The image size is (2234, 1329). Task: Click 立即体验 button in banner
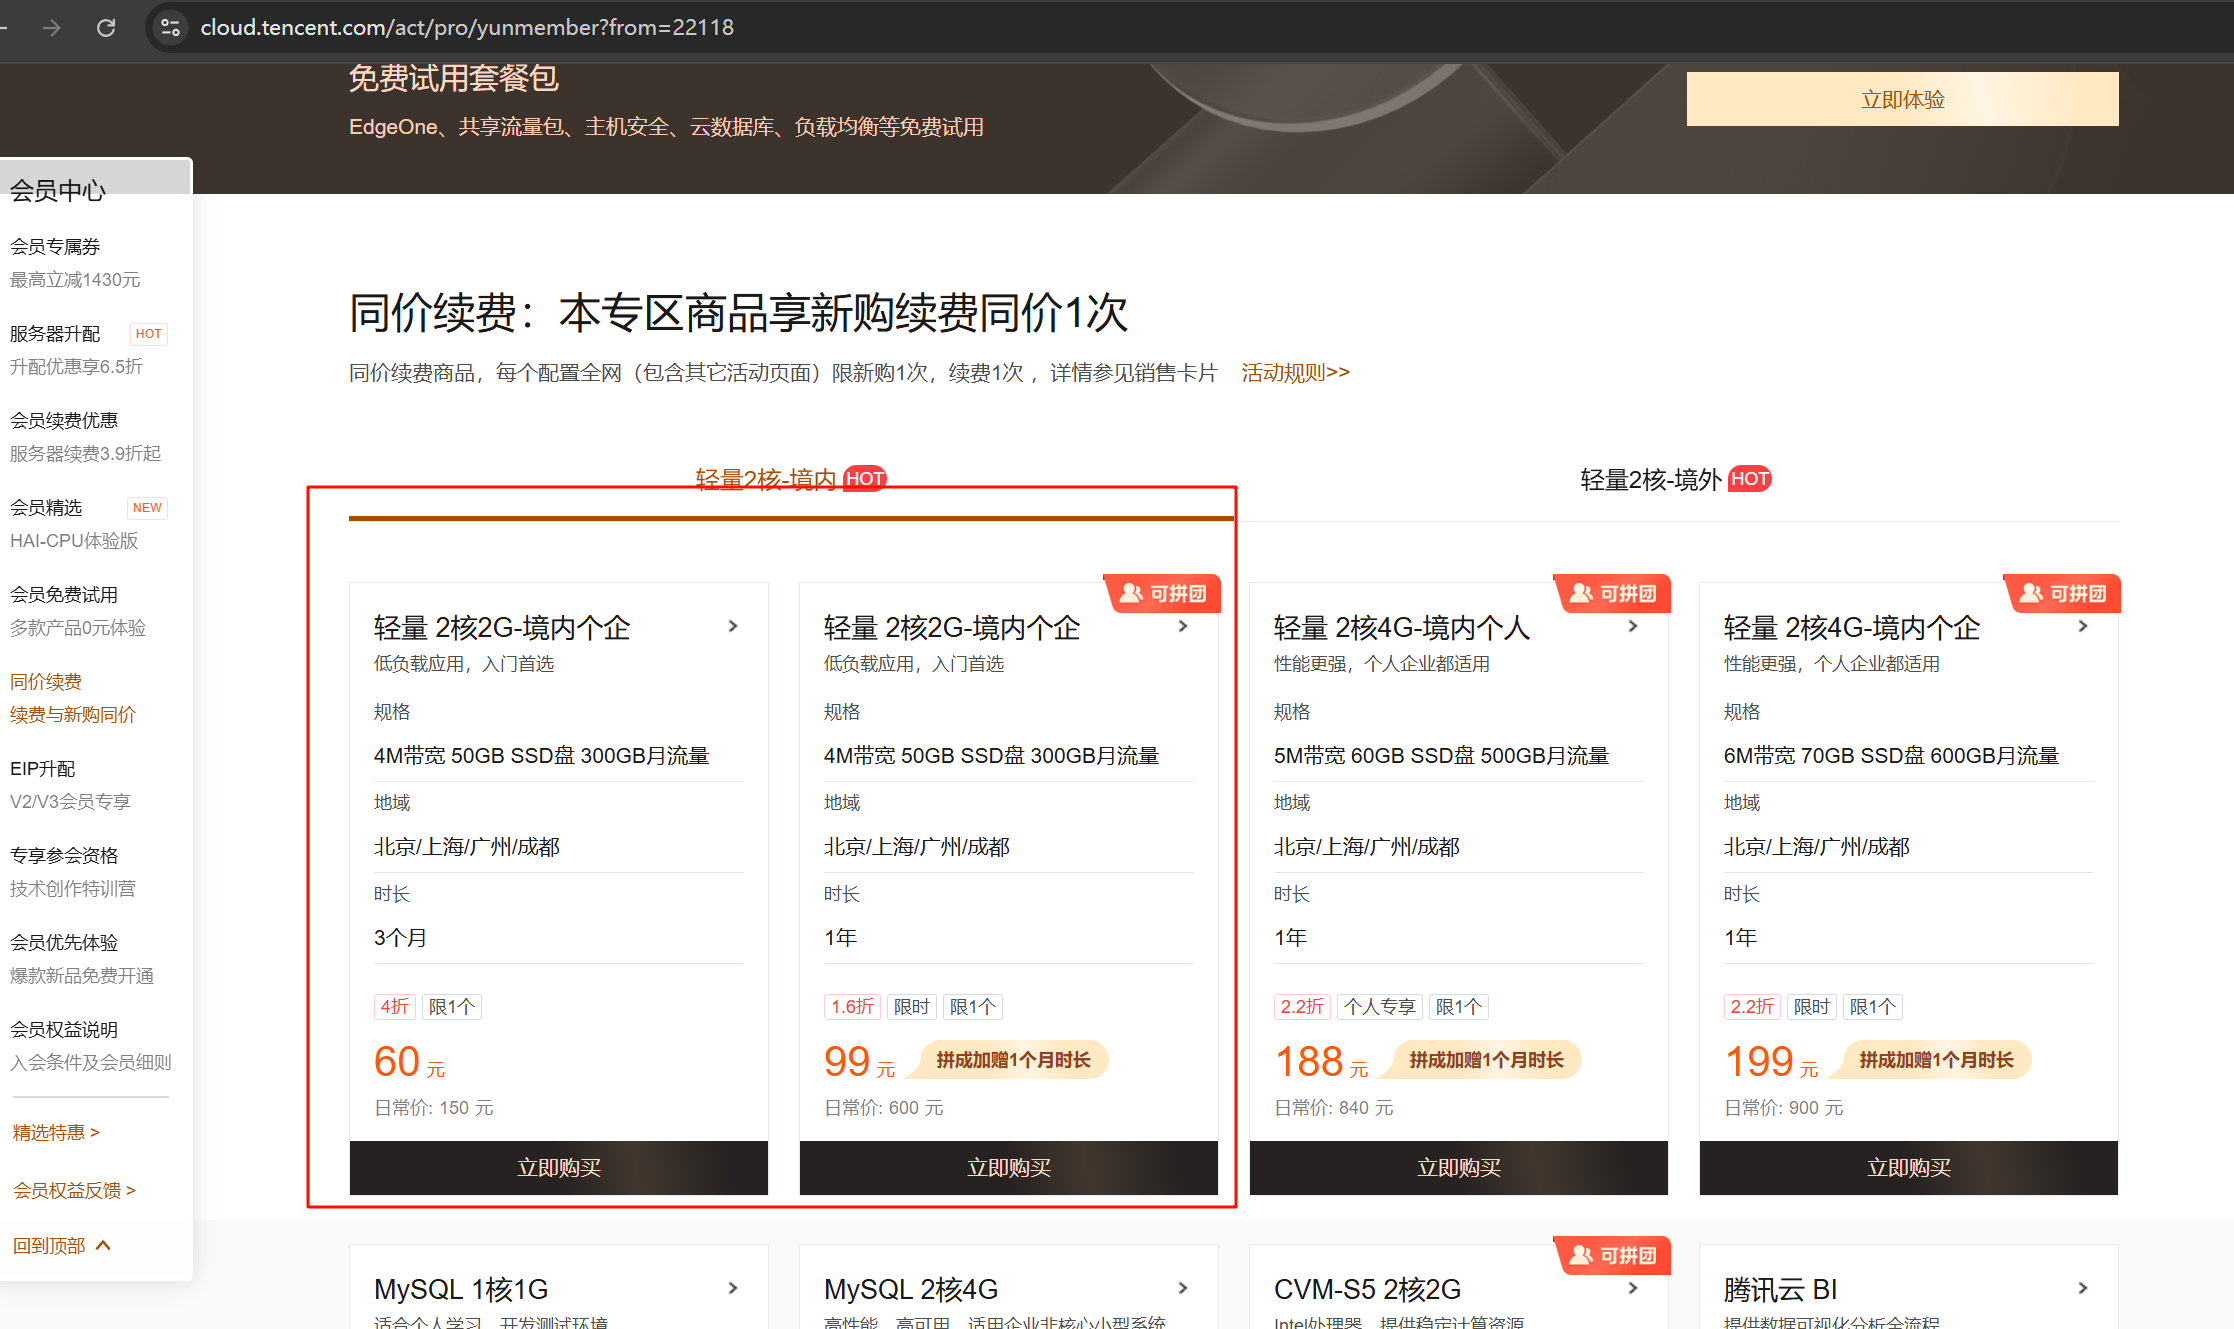tap(1902, 99)
